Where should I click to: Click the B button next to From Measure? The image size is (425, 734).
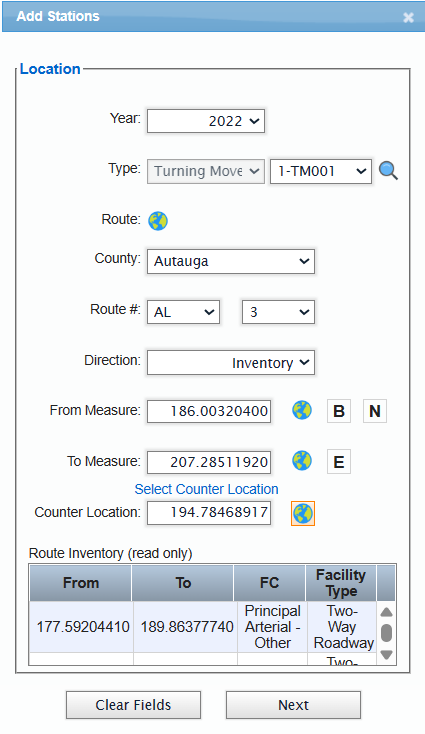[339, 411]
